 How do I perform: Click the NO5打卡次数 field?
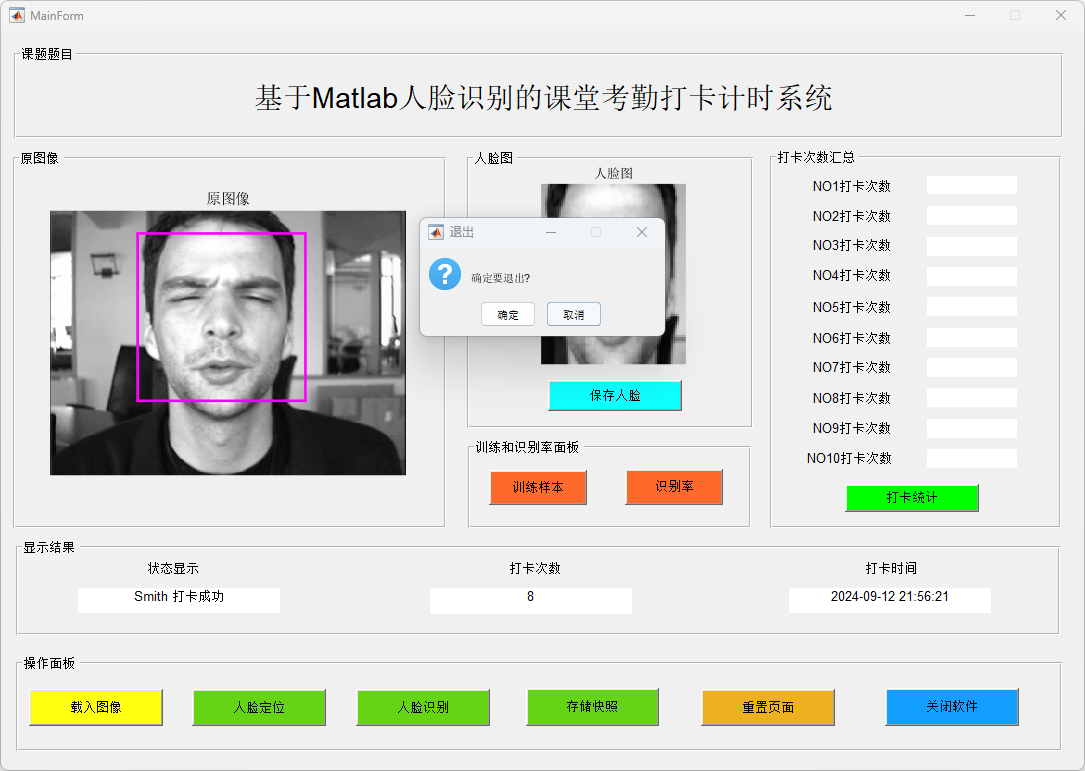(x=972, y=307)
